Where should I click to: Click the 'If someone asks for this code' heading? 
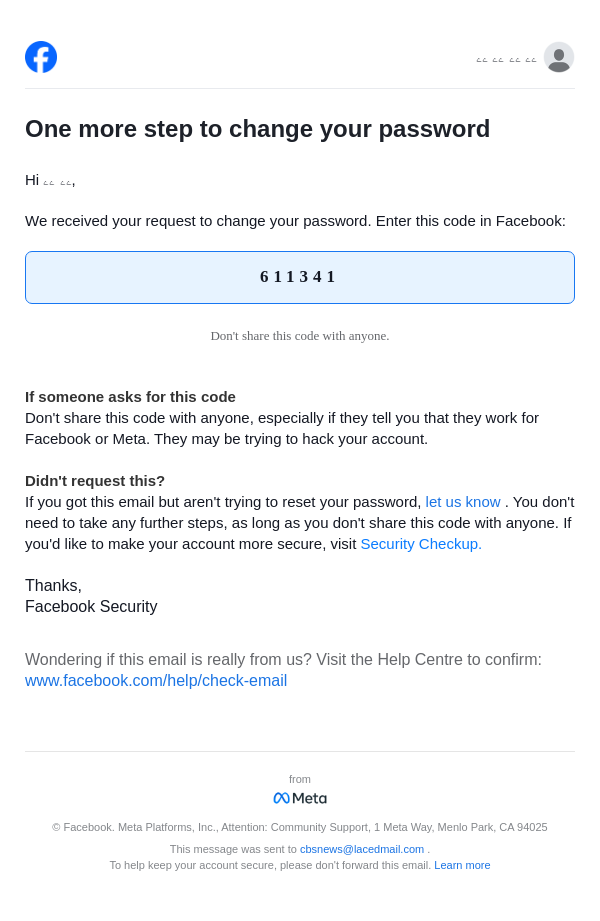click(130, 397)
